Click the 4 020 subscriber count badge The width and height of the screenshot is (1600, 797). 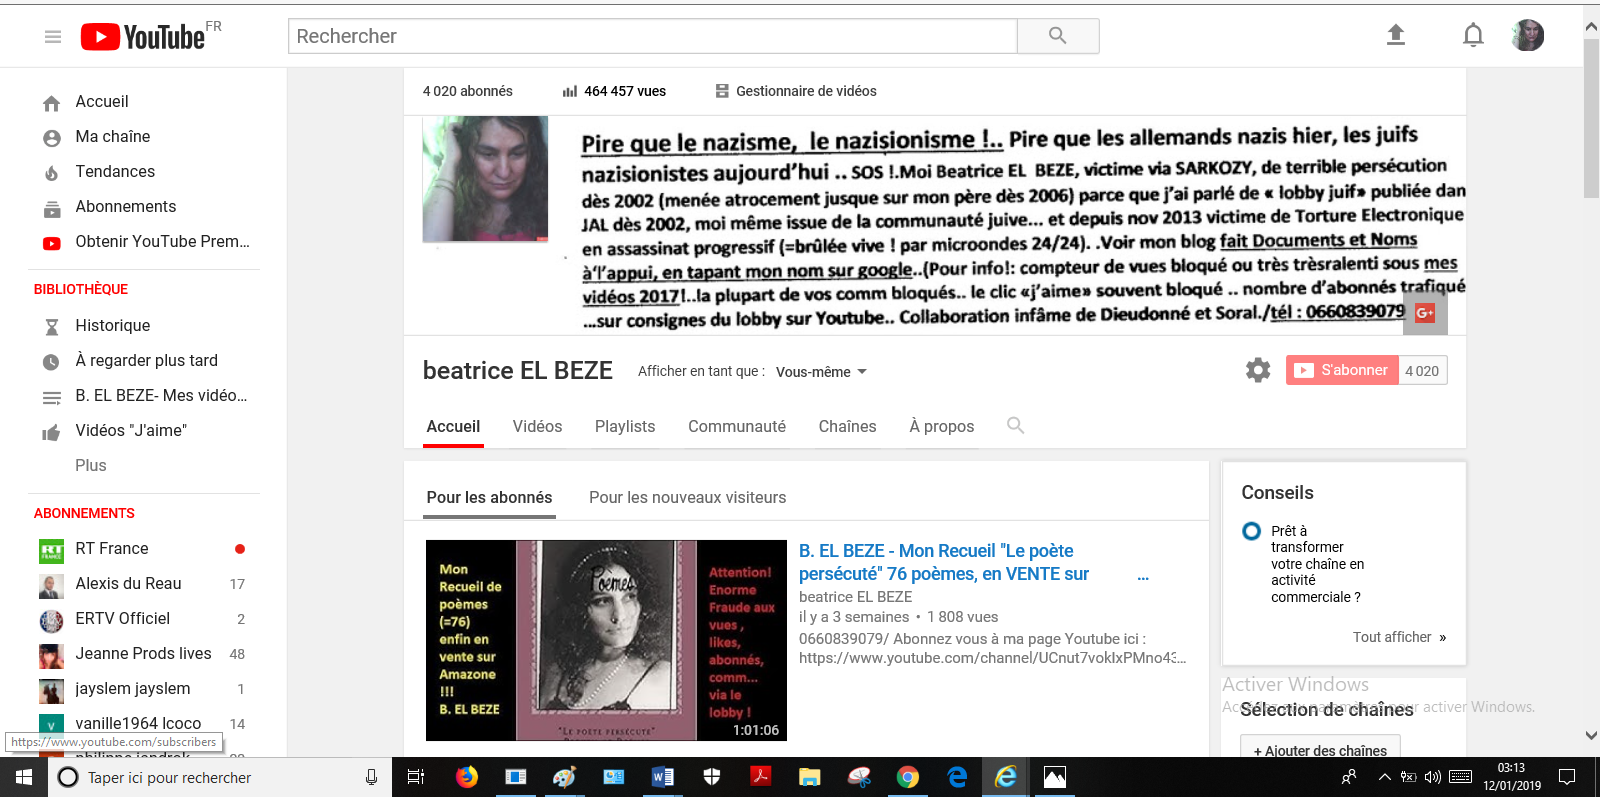coord(1423,371)
